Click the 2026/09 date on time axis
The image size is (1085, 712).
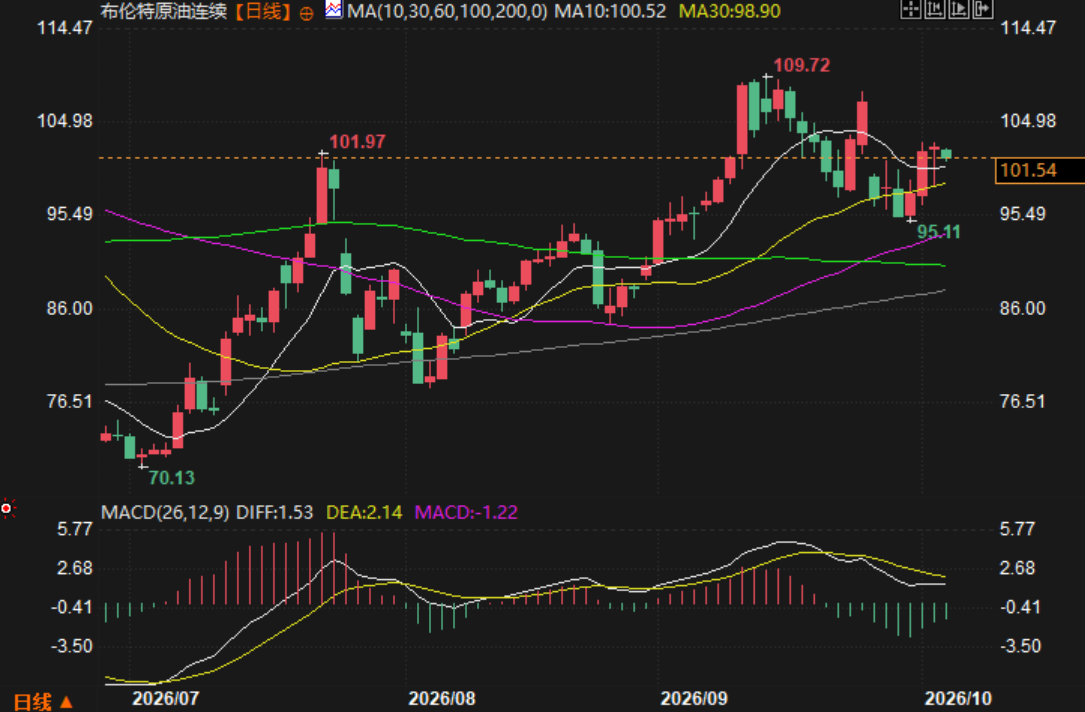pos(694,698)
